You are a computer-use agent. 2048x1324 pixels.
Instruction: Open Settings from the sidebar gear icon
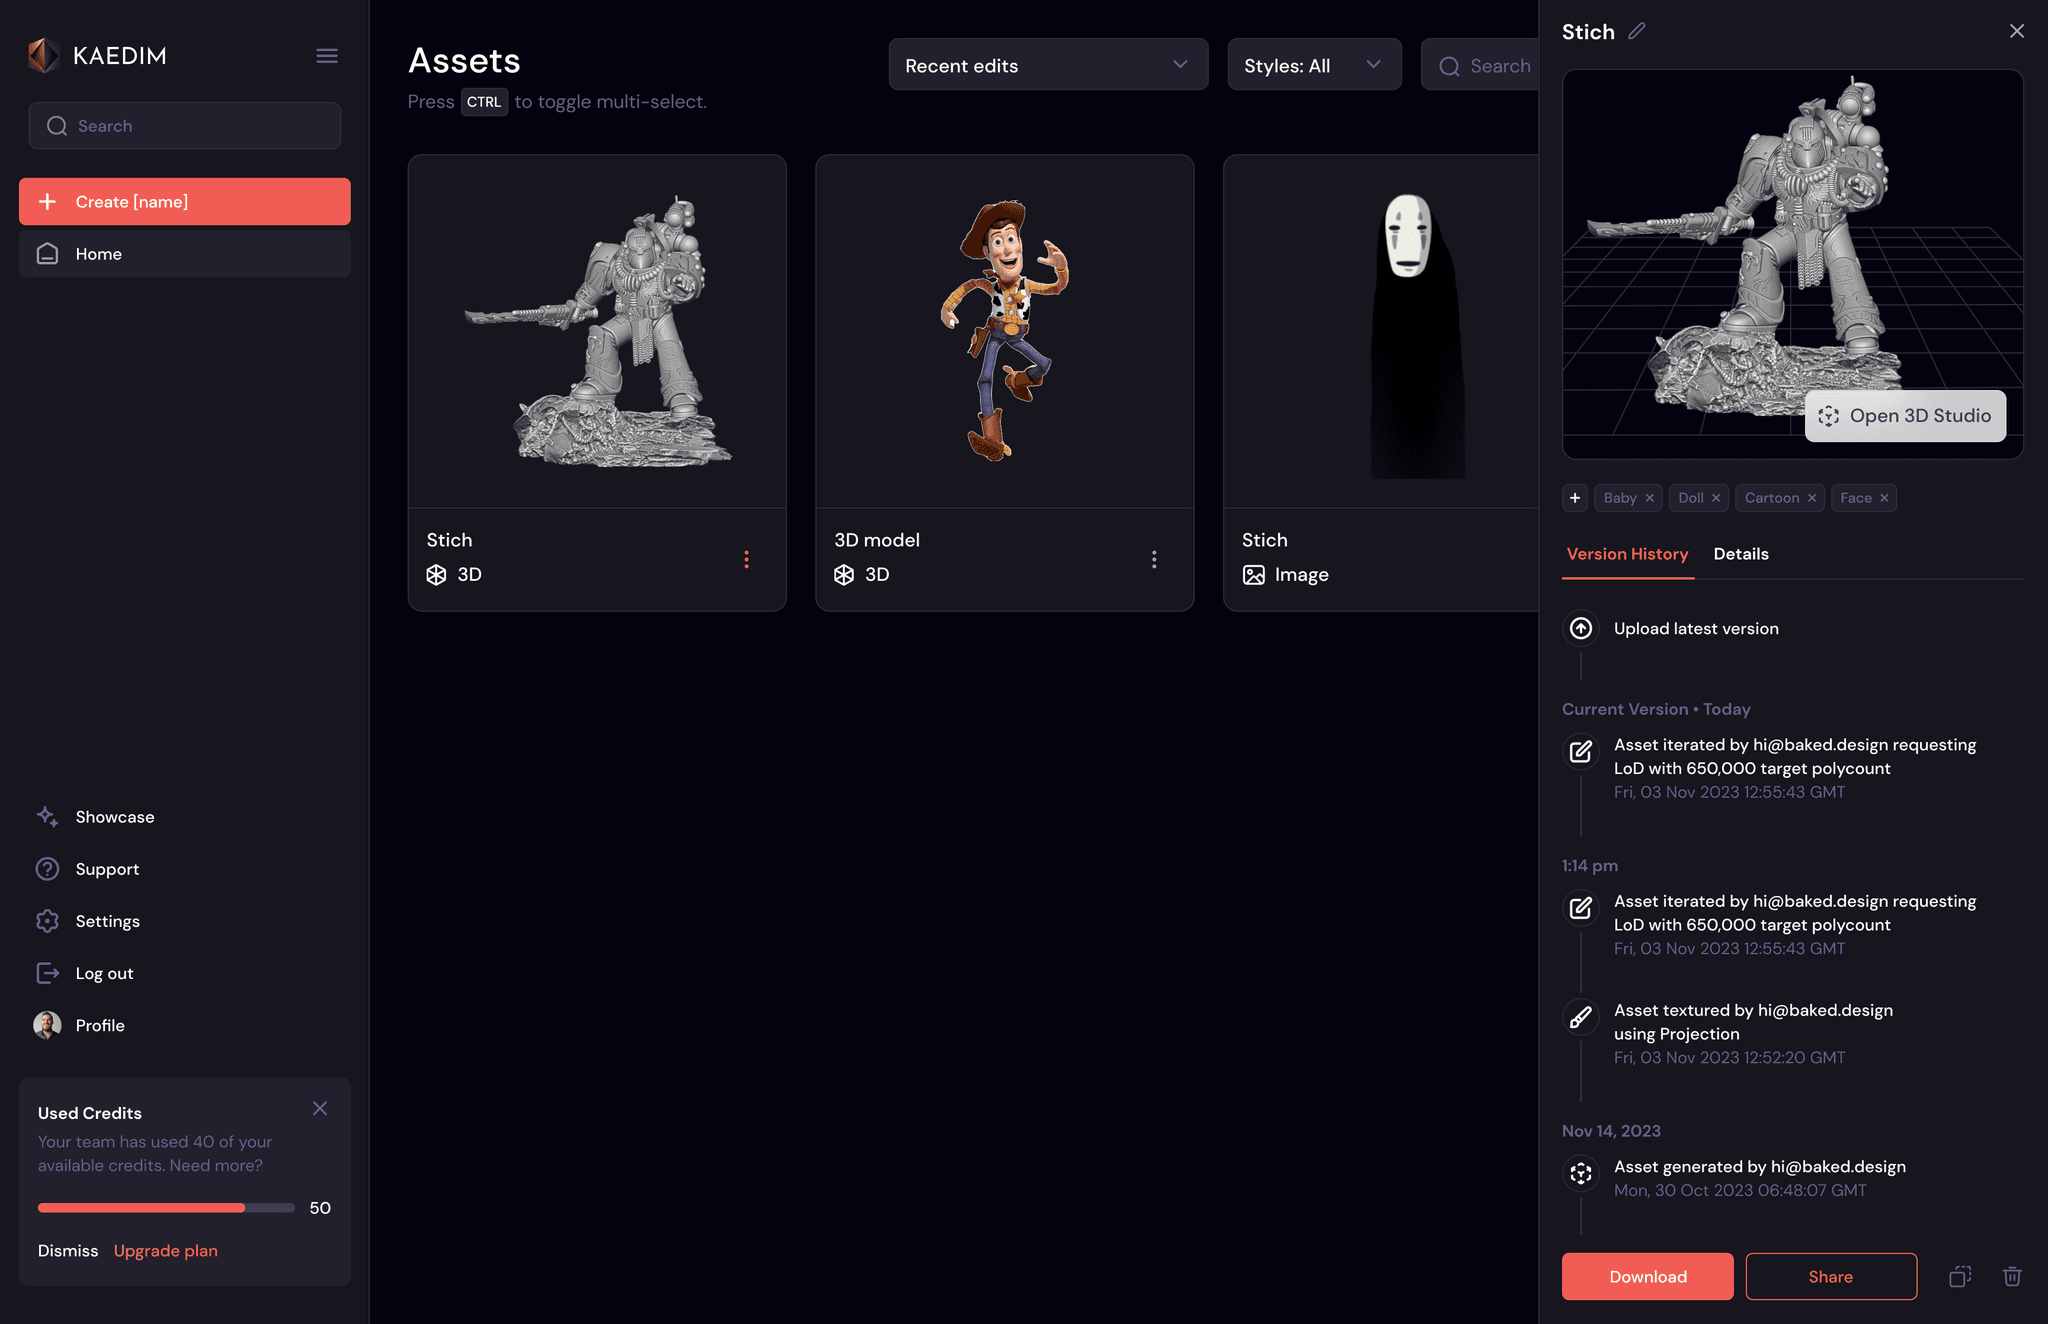click(x=47, y=920)
